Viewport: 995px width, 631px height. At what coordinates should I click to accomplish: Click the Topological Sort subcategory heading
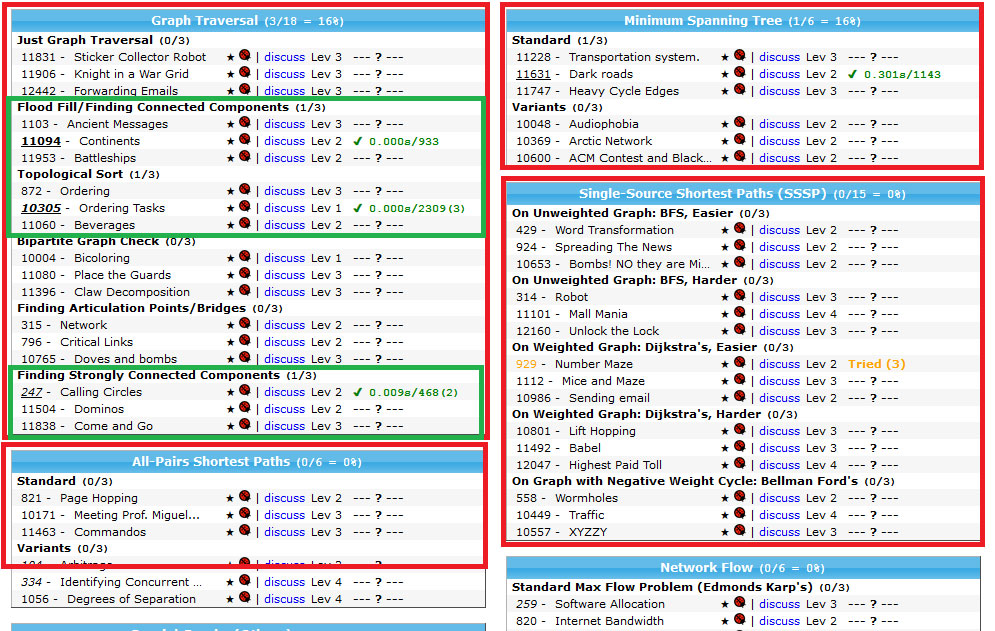[x=71, y=174]
